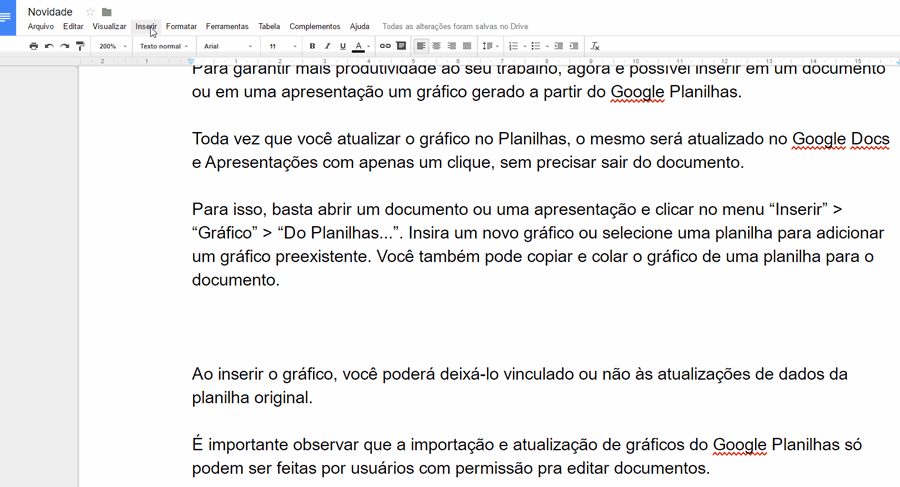
Task: Click the undo icon
Action: click(x=49, y=46)
